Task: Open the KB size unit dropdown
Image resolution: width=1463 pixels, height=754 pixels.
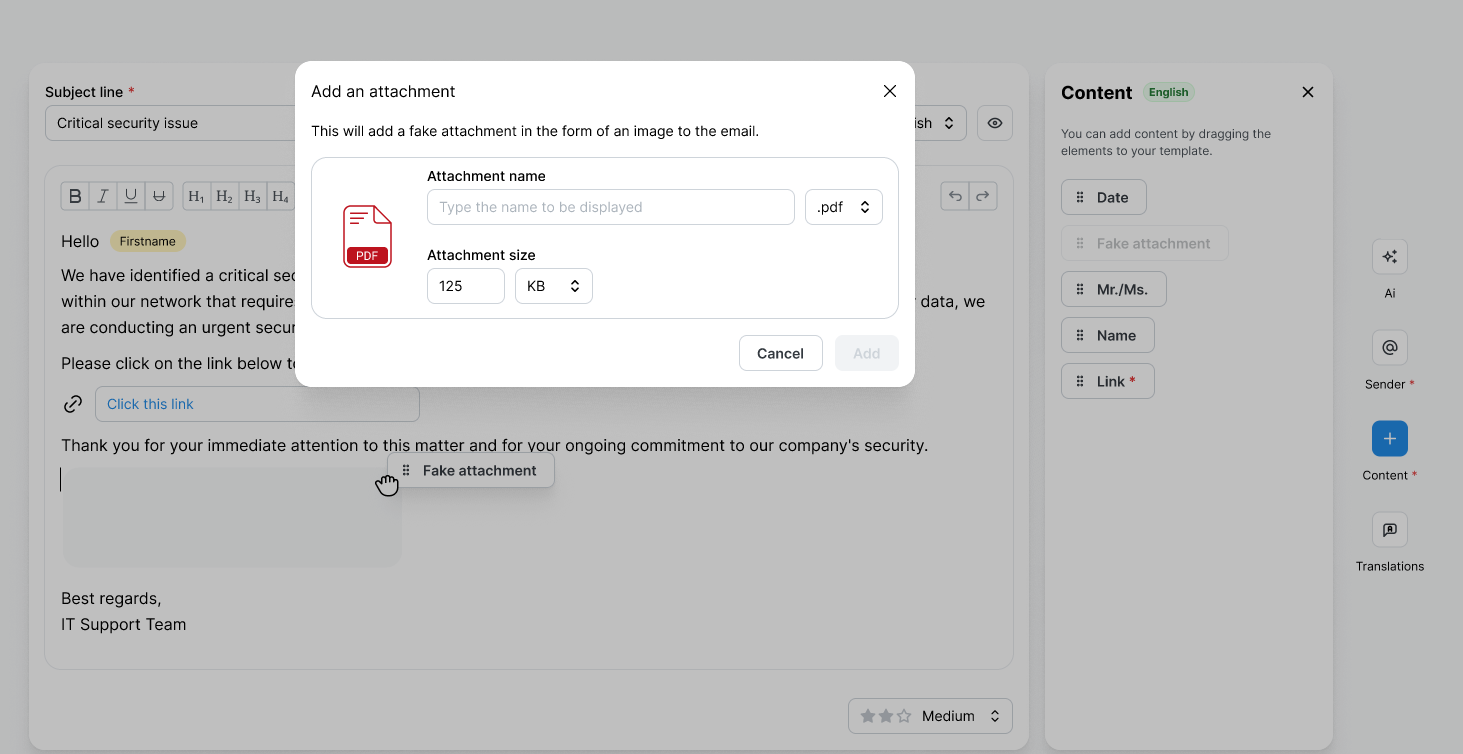Action: click(553, 286)
